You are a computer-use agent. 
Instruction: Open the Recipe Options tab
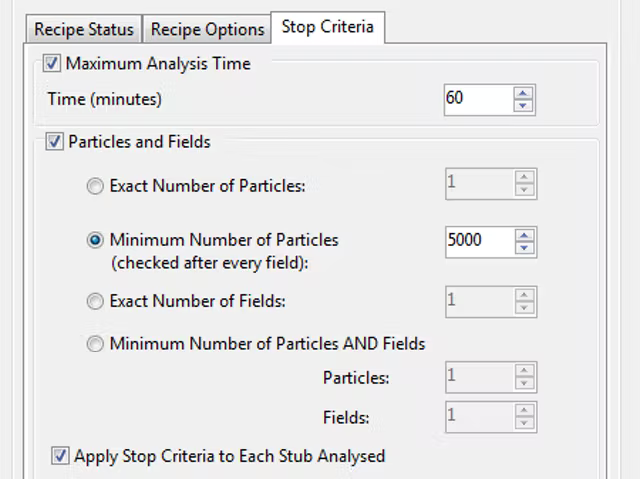click(207, 29)
